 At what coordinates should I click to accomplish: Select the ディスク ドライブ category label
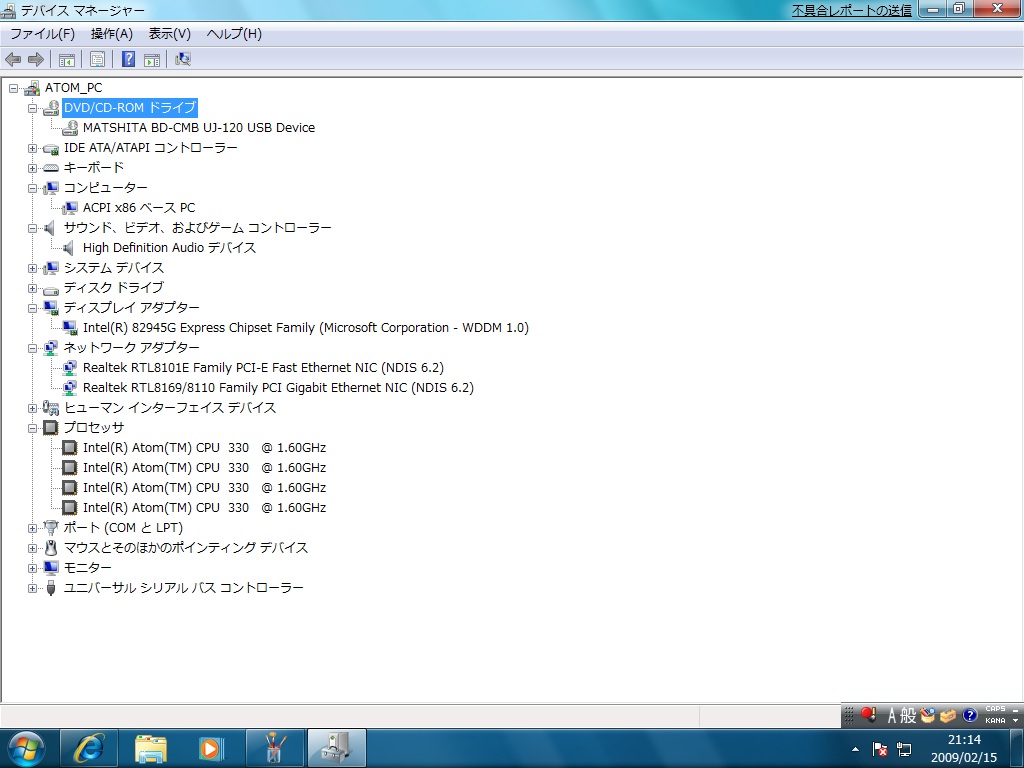114,288
